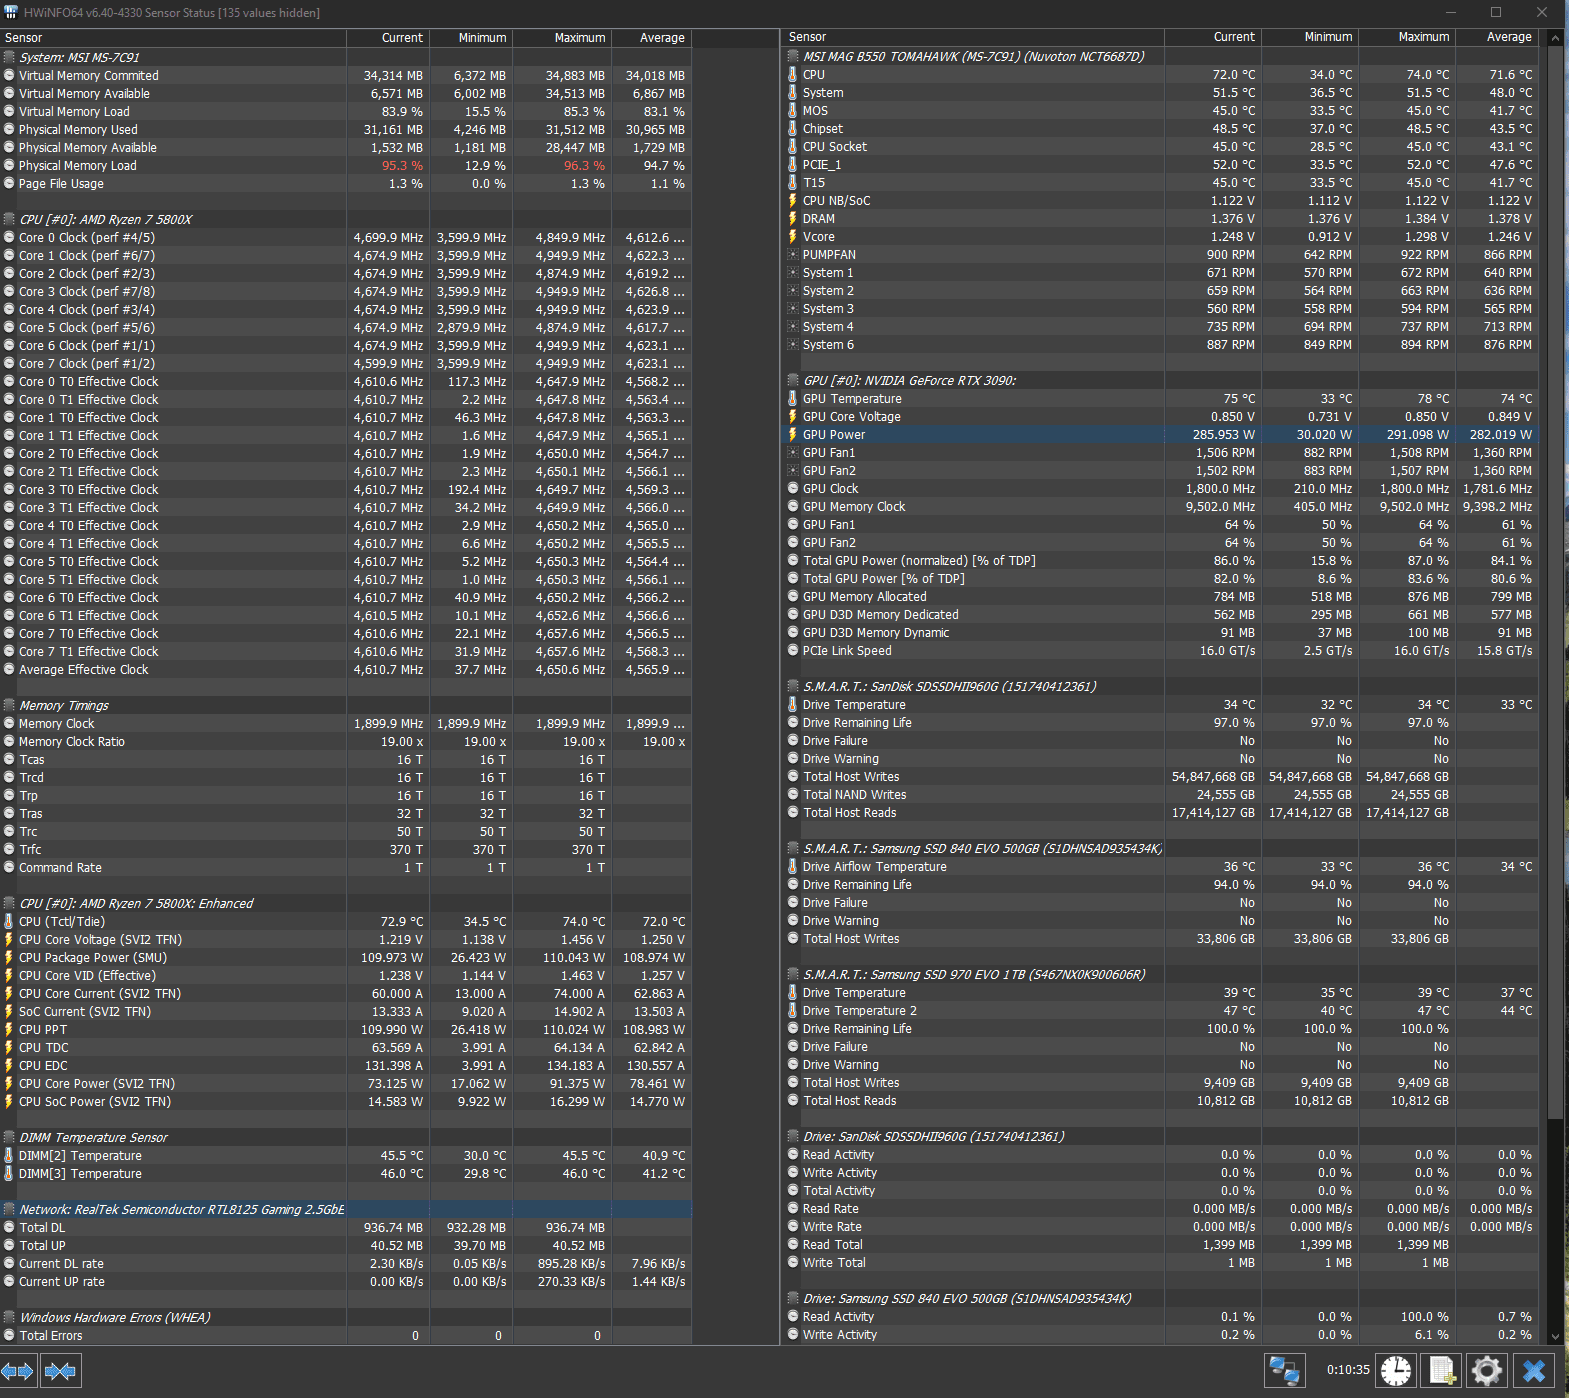Close sensors with the blue X icon
This screenshot has height=1398, width=1569.
click(x=1534, y=1370)
